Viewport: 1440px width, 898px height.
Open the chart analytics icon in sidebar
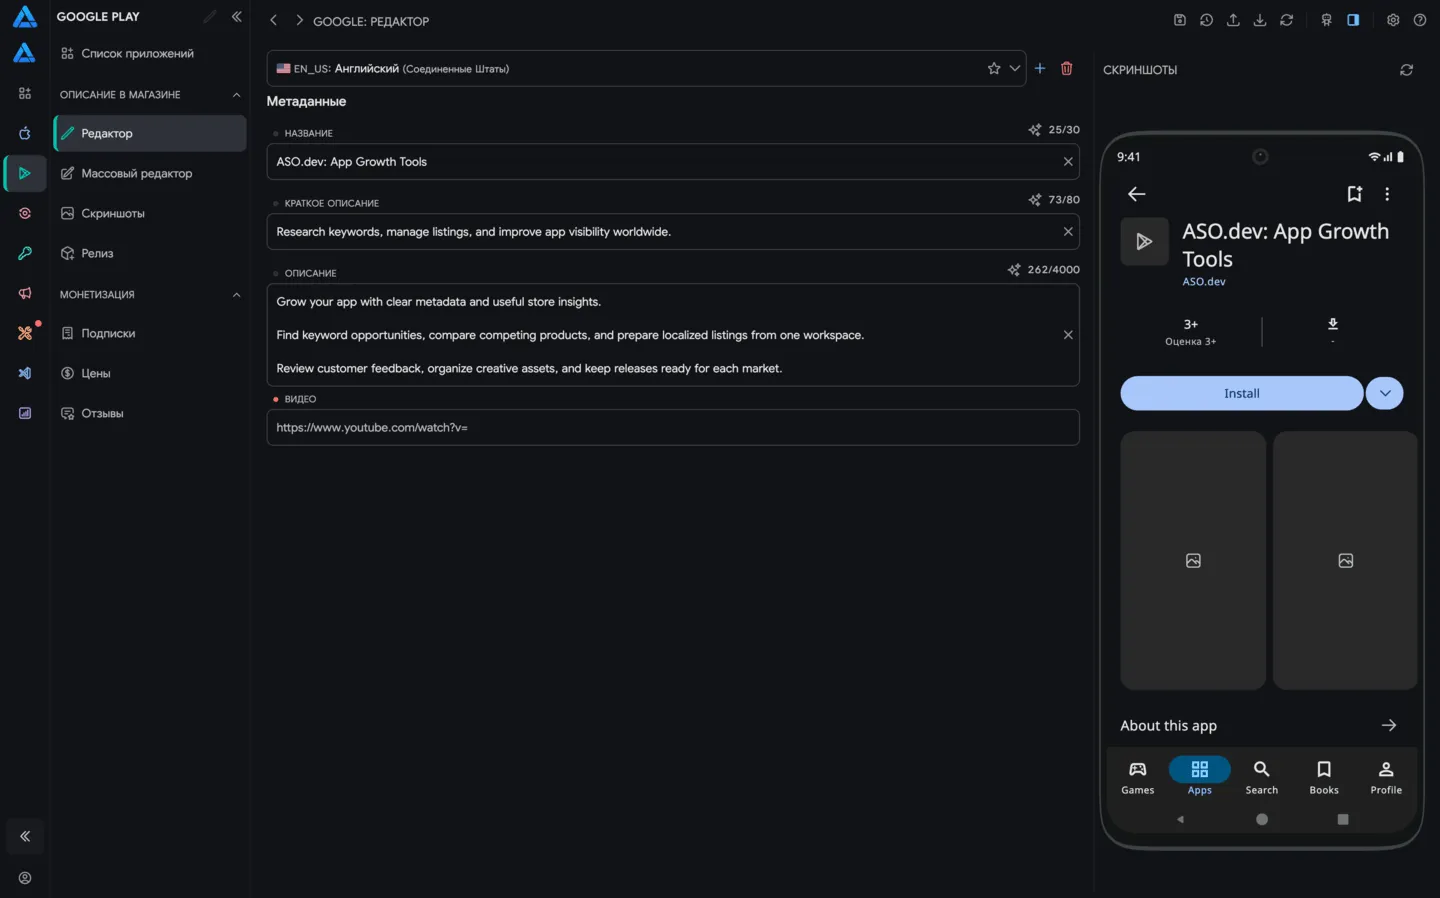point(25,413)
